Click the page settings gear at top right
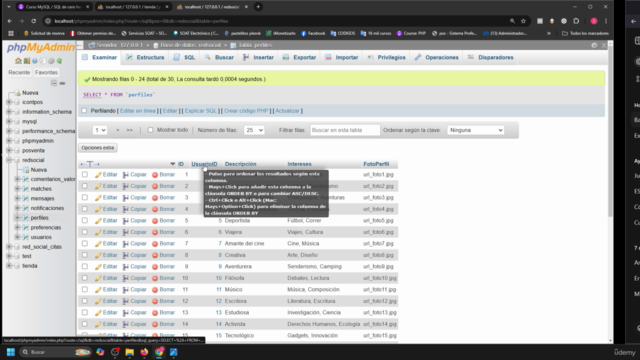 [594, 45]
